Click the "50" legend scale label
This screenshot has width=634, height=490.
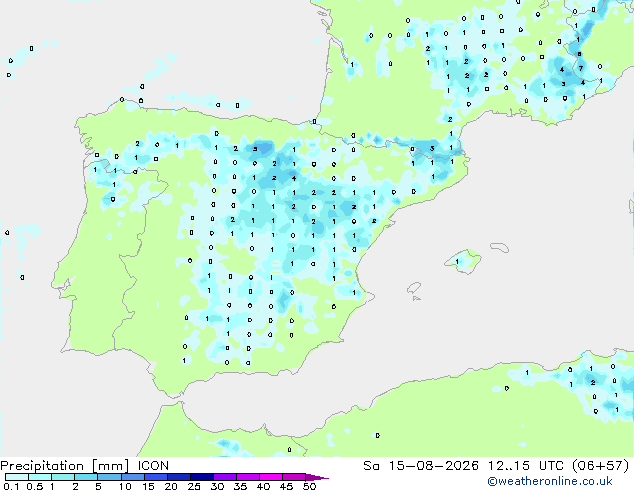pos(309,486)
